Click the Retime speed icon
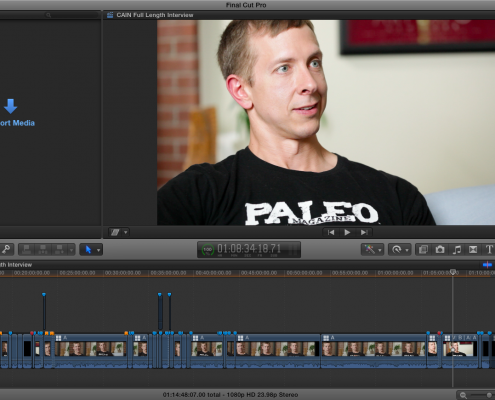The height and width of the screenshot is (400, 495). [397, 249]
